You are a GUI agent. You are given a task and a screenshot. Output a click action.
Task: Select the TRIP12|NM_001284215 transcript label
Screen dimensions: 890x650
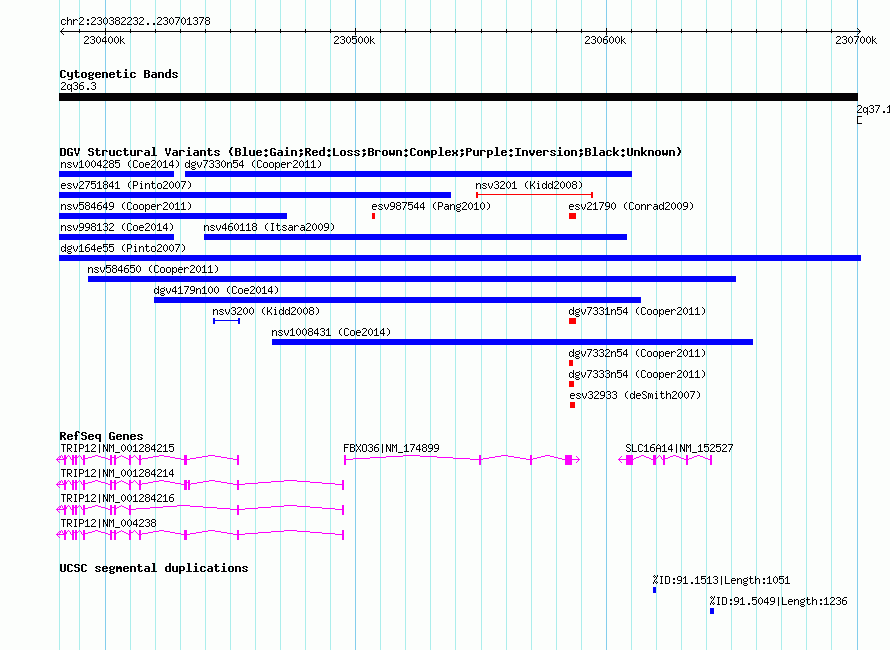coord(117,448)
